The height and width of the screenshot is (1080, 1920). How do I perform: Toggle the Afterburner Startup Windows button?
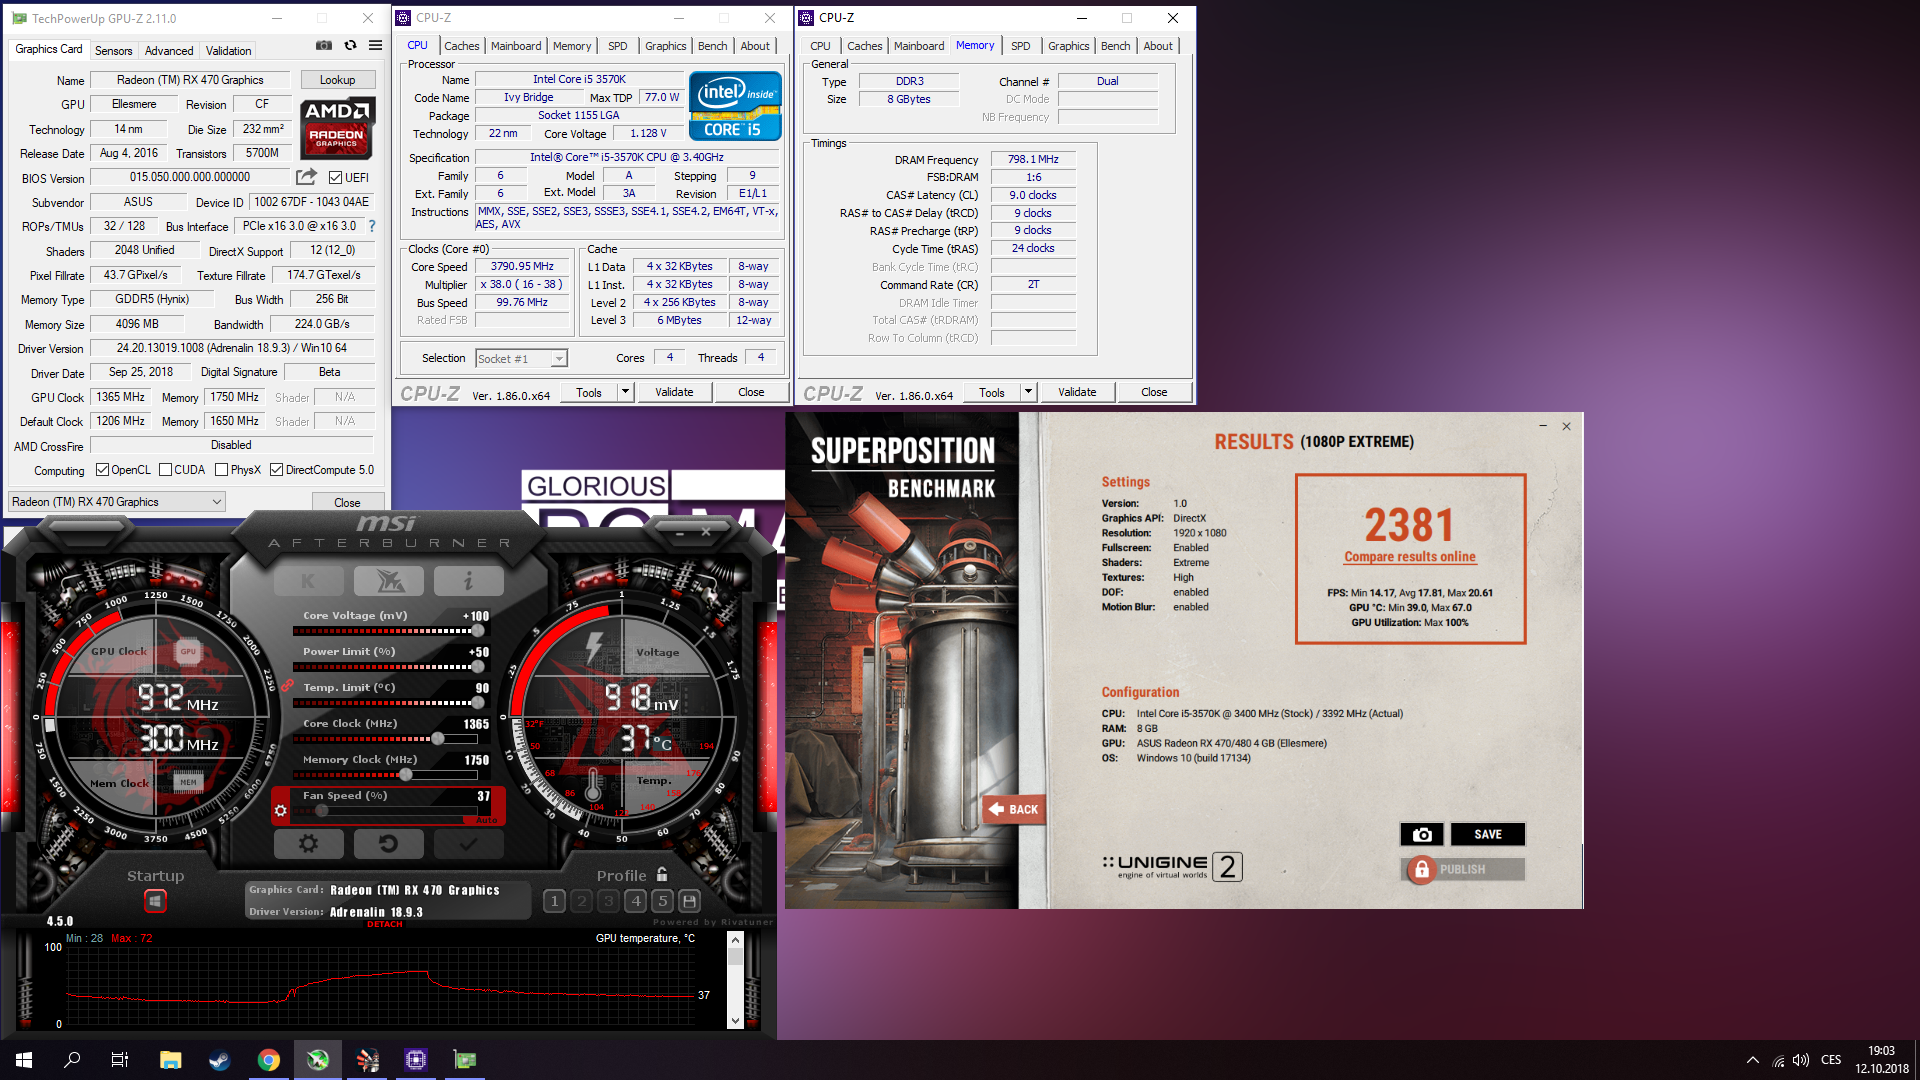coord(155,901)
